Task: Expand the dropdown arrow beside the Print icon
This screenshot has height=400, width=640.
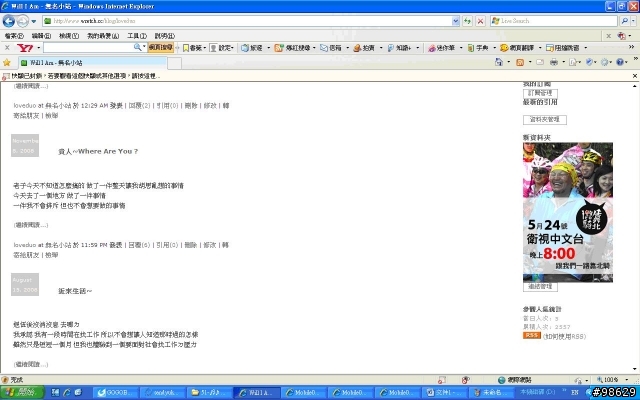Action: point(563,62)
